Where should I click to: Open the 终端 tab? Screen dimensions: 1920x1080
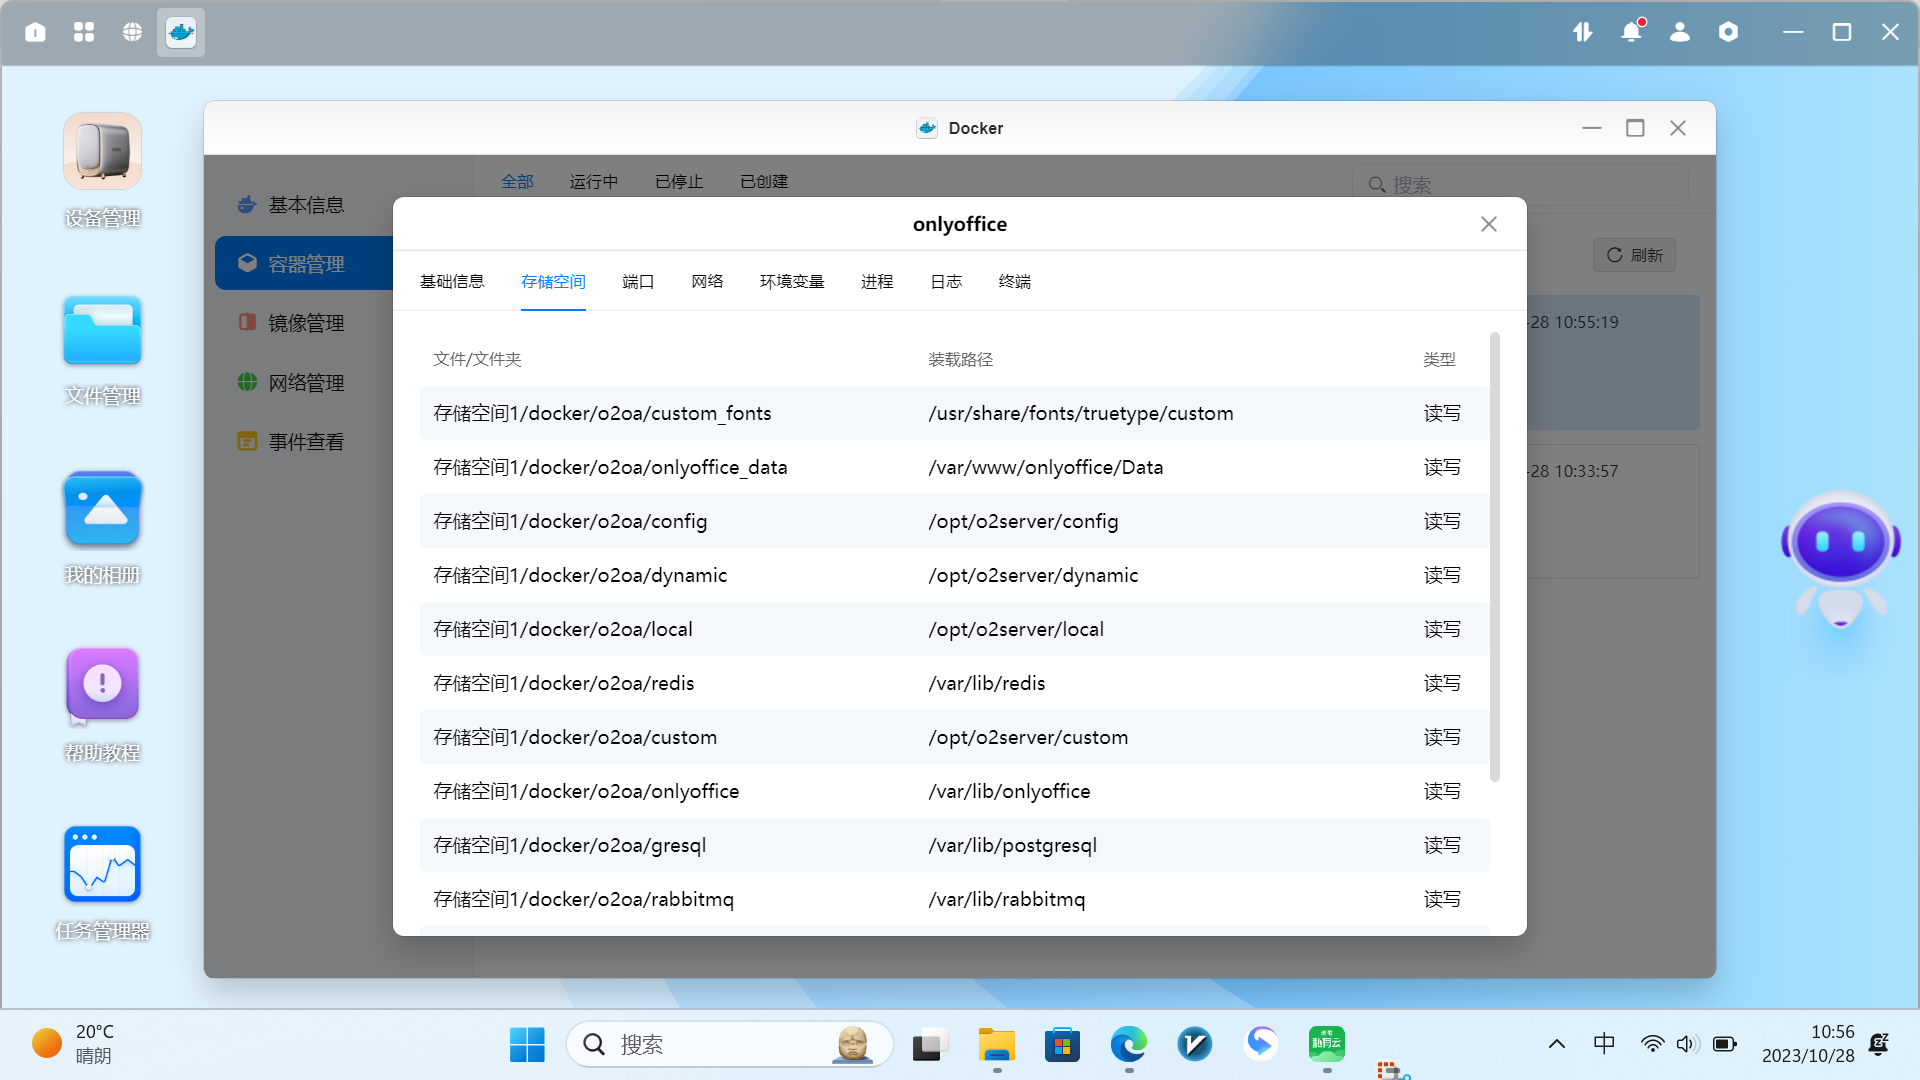[1014, 282]
